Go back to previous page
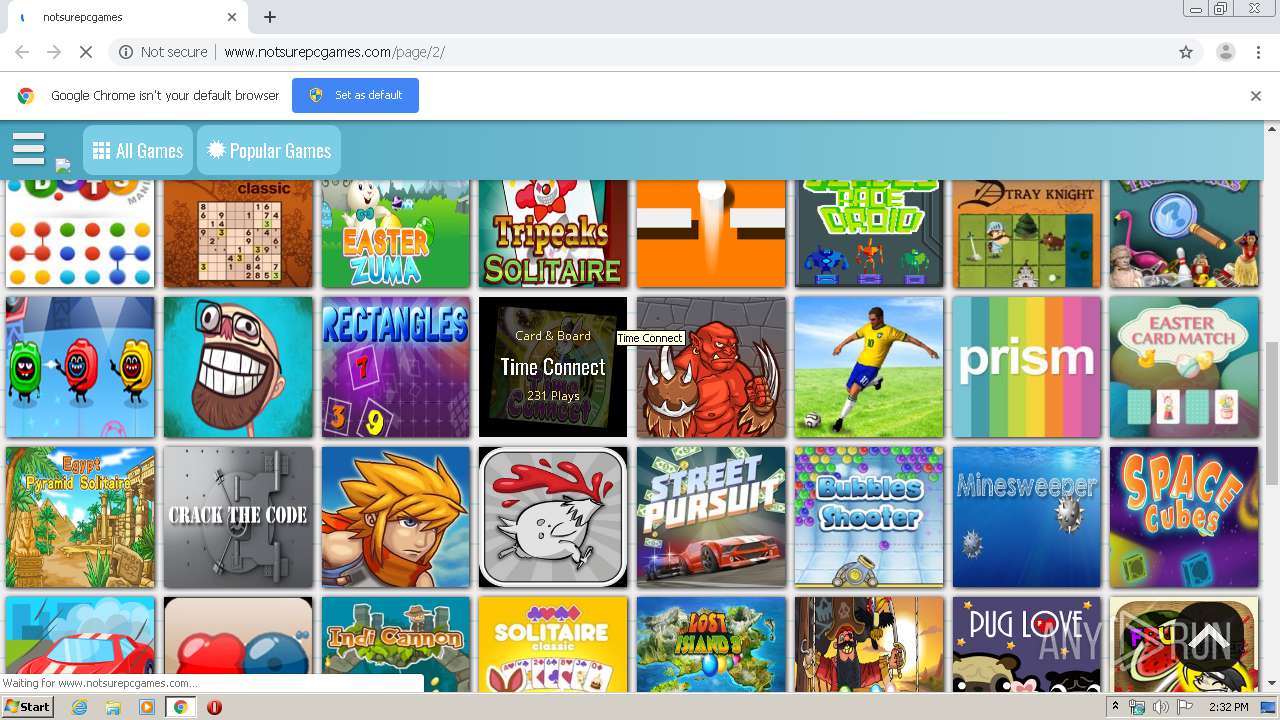 tap(22, 52)
